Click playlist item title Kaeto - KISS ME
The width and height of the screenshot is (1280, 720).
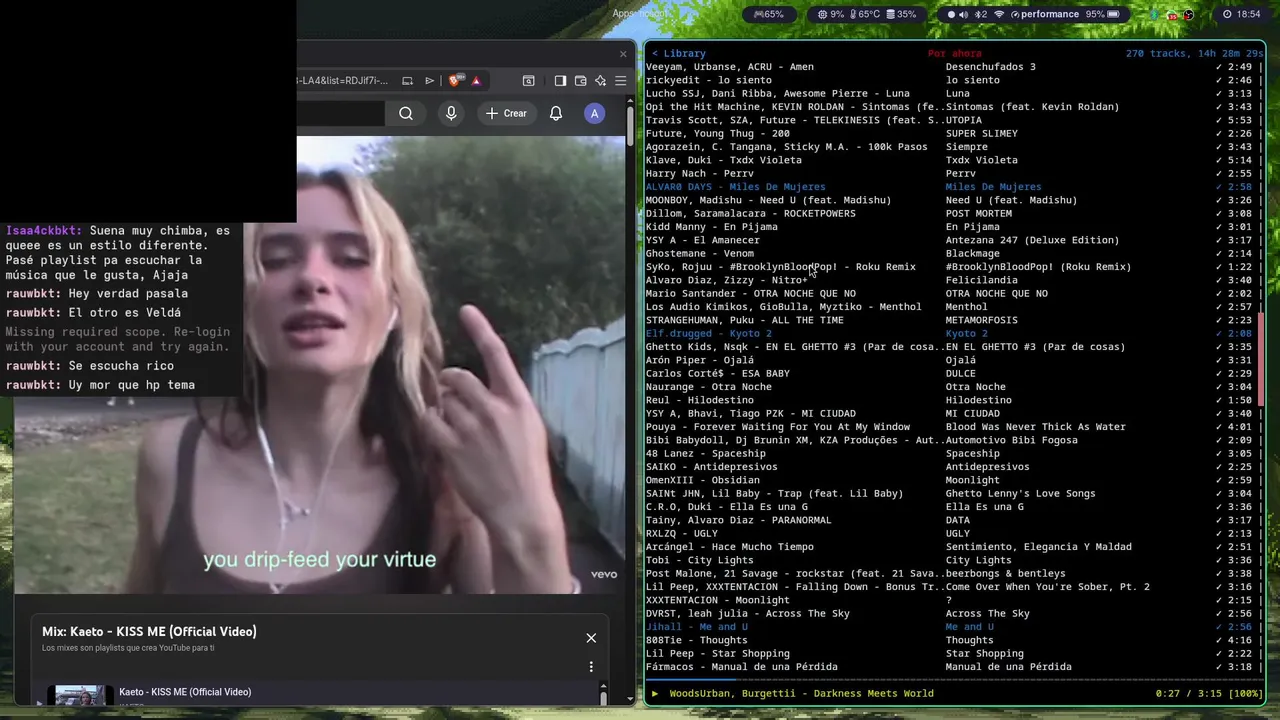185,692
